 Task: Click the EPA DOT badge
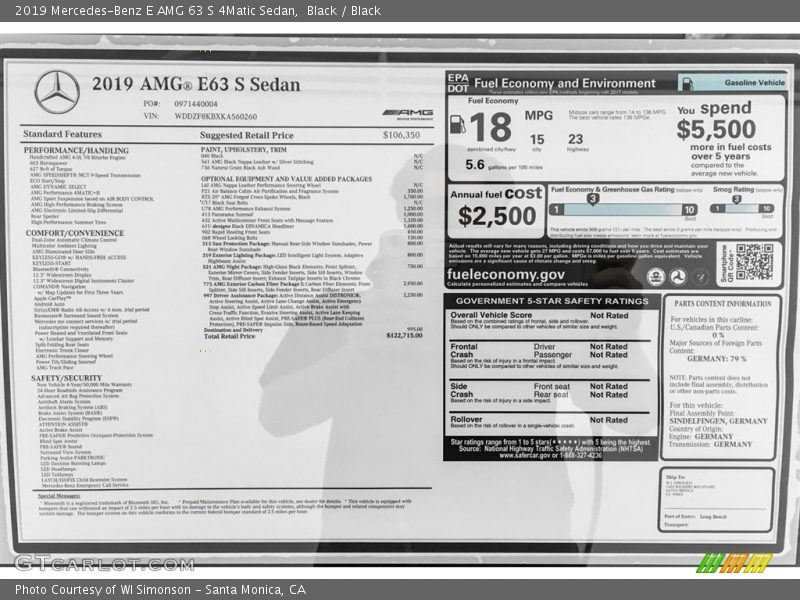point(458,83)
